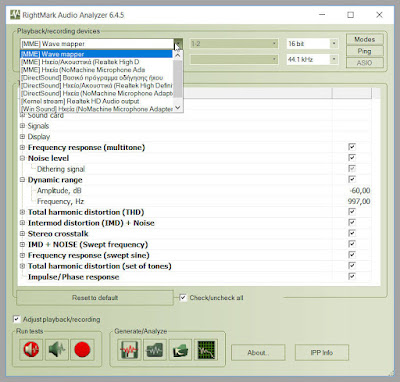The image size is (400, 382).
Task: Toggle the Dithering signal checkbox
Action: pos(352,168)
